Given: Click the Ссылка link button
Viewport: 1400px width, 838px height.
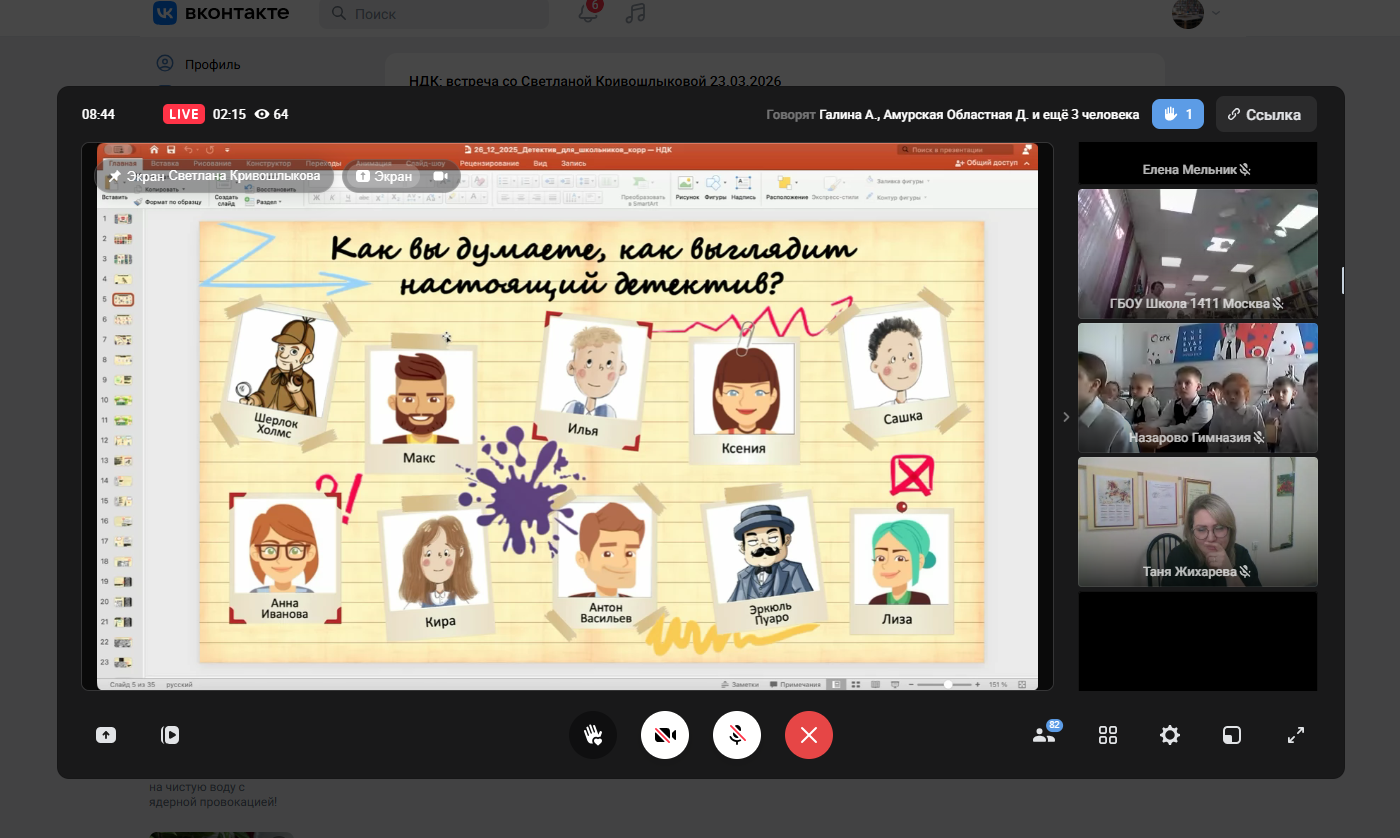Looking at the screenshot, I should [1266, 114].
